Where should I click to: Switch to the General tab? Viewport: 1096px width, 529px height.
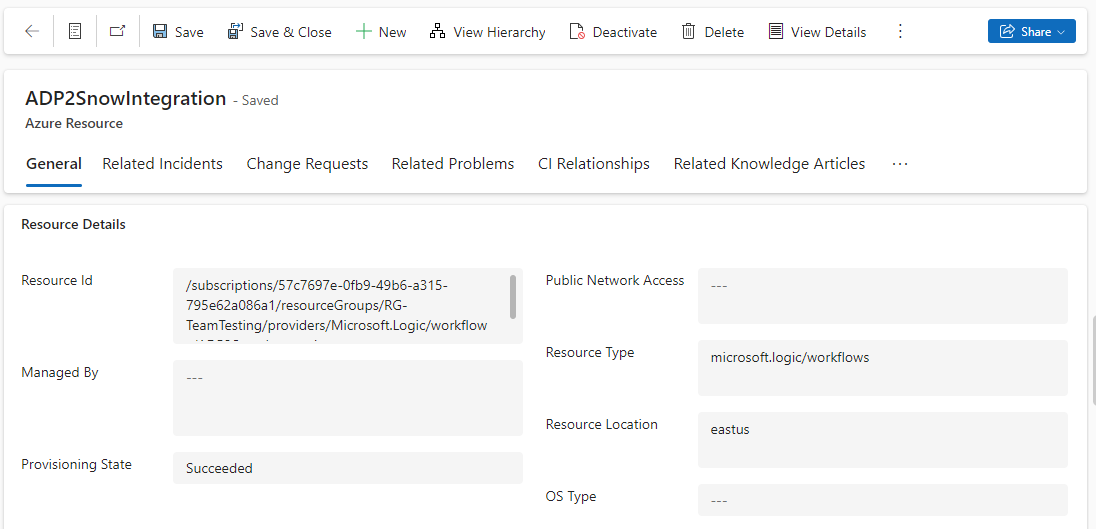click(54, 164)
